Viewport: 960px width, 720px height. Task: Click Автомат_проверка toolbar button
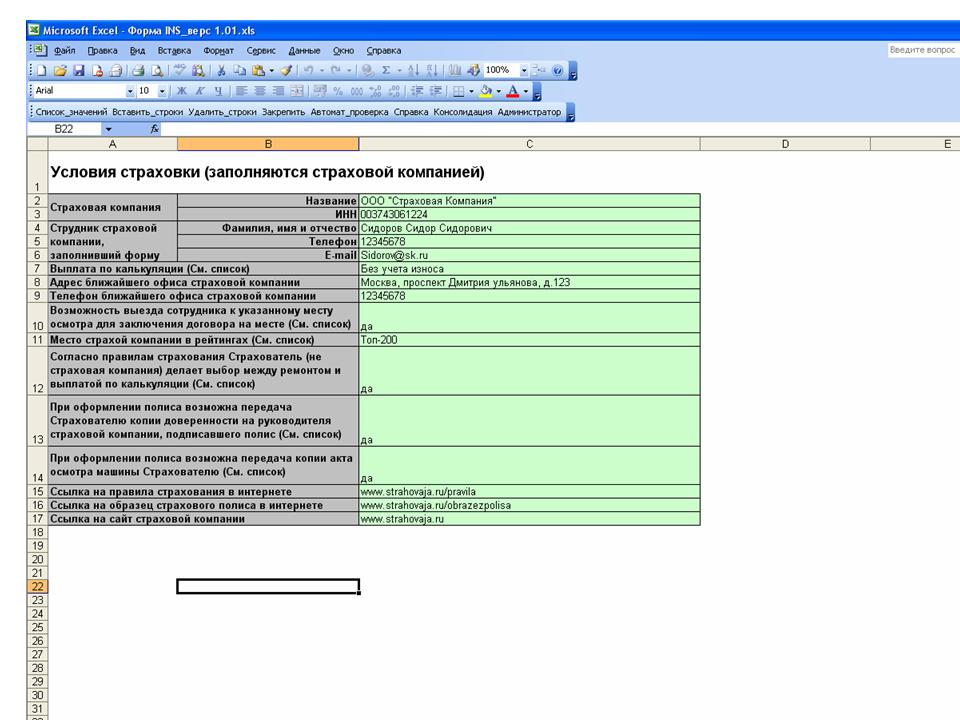349,112
